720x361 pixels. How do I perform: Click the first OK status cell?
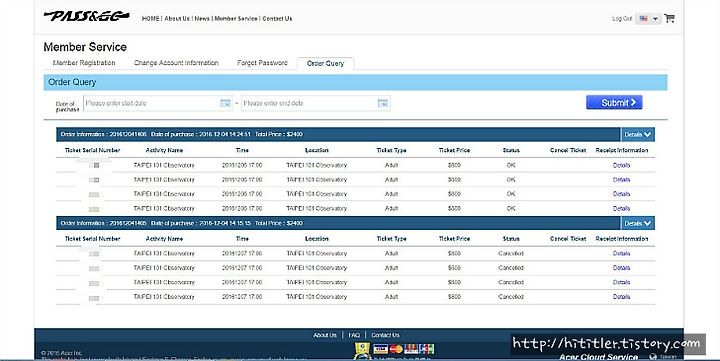coord(511,165)
